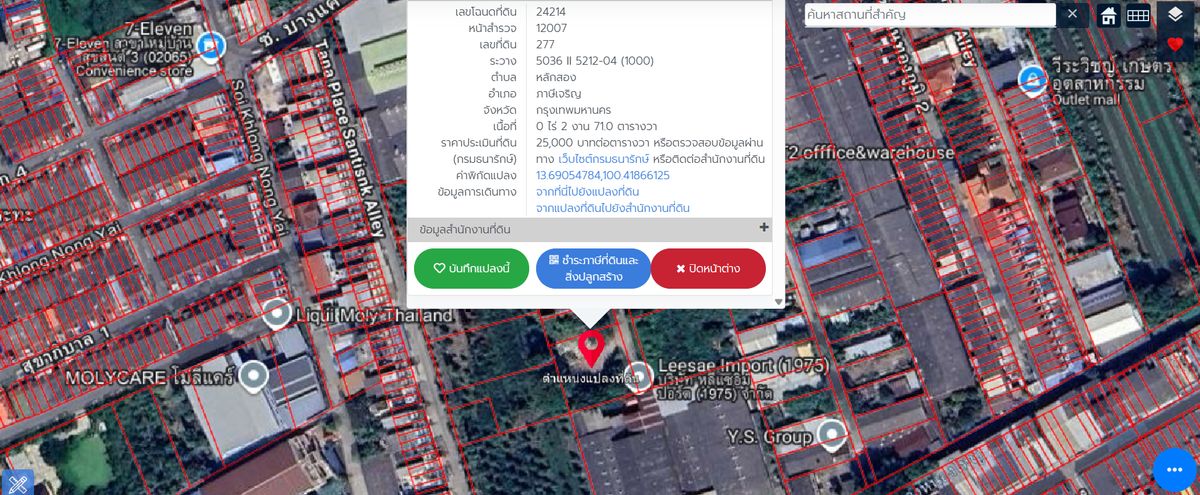Click the ข้อมูลสำนักงานที่ดิน section header

pyautogui.click(x=589, y=229)
